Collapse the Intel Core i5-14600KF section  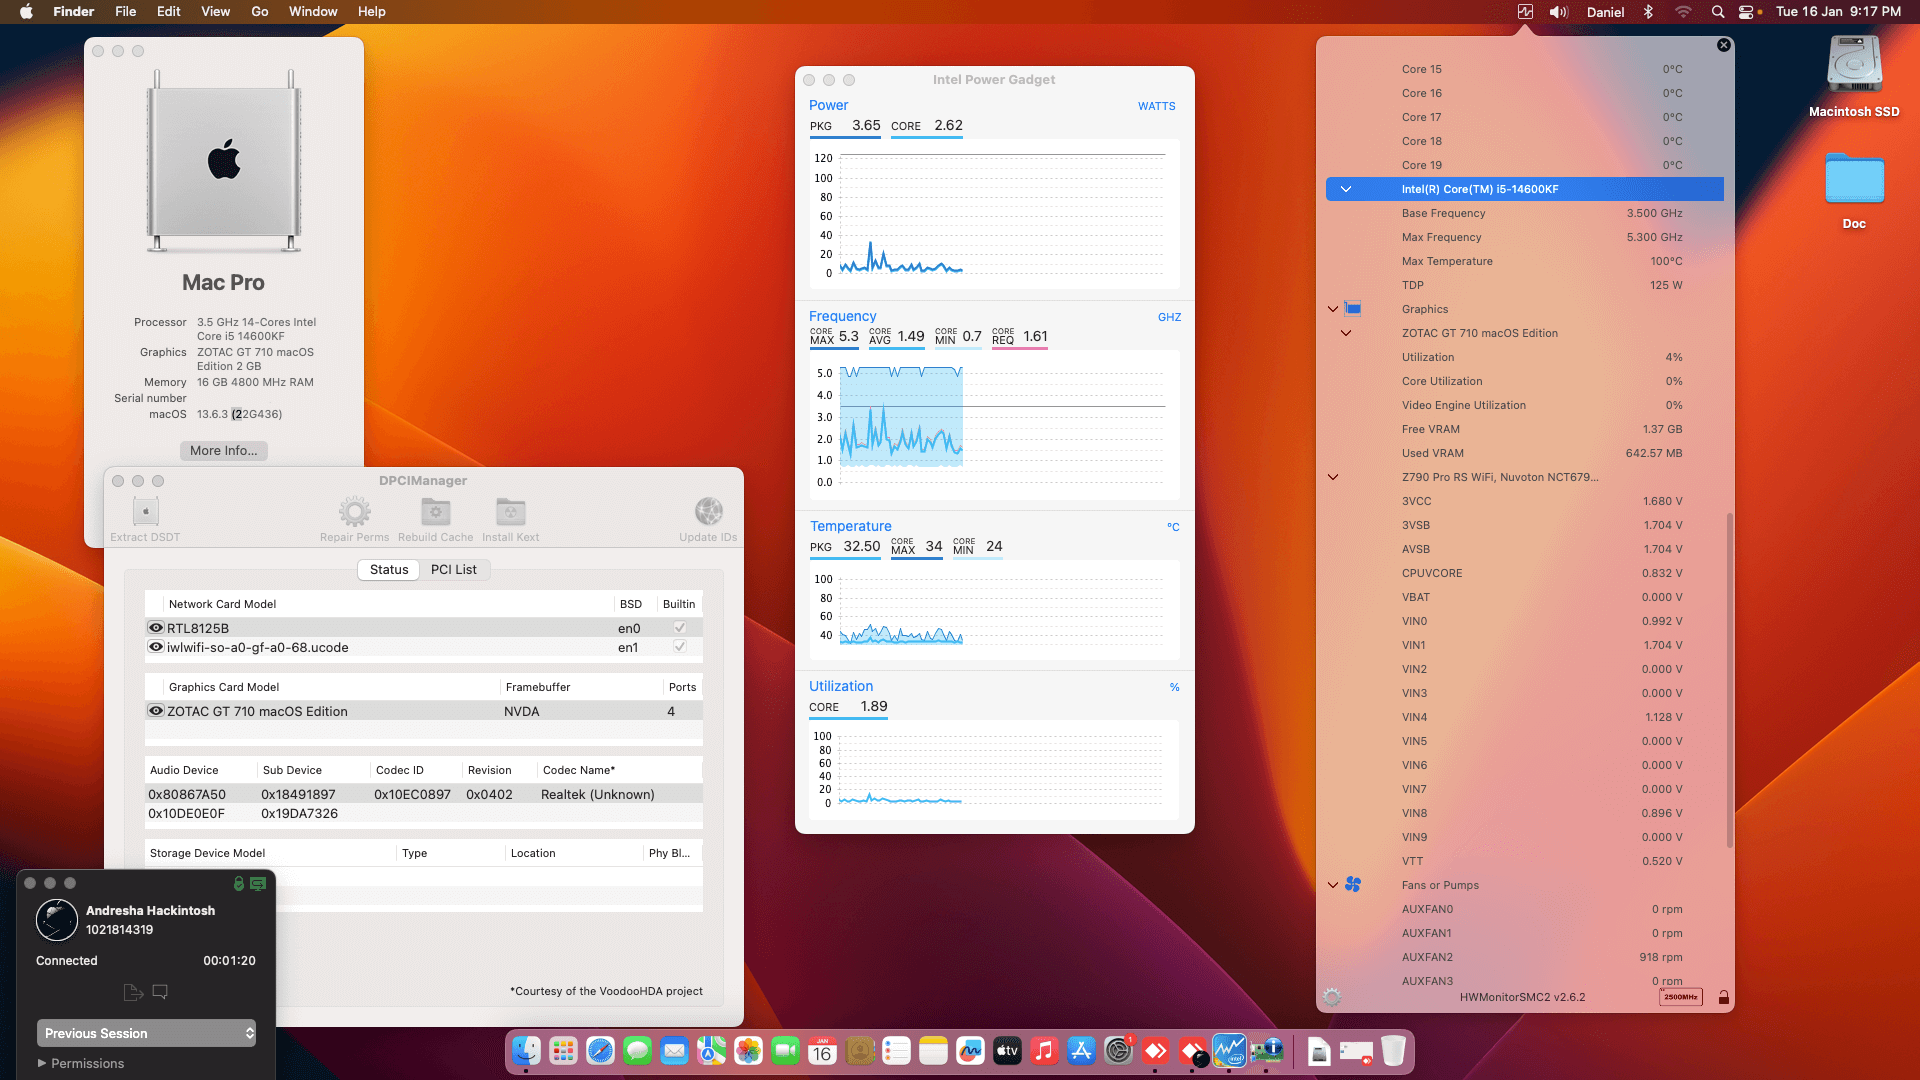(x=1346, y=189)
